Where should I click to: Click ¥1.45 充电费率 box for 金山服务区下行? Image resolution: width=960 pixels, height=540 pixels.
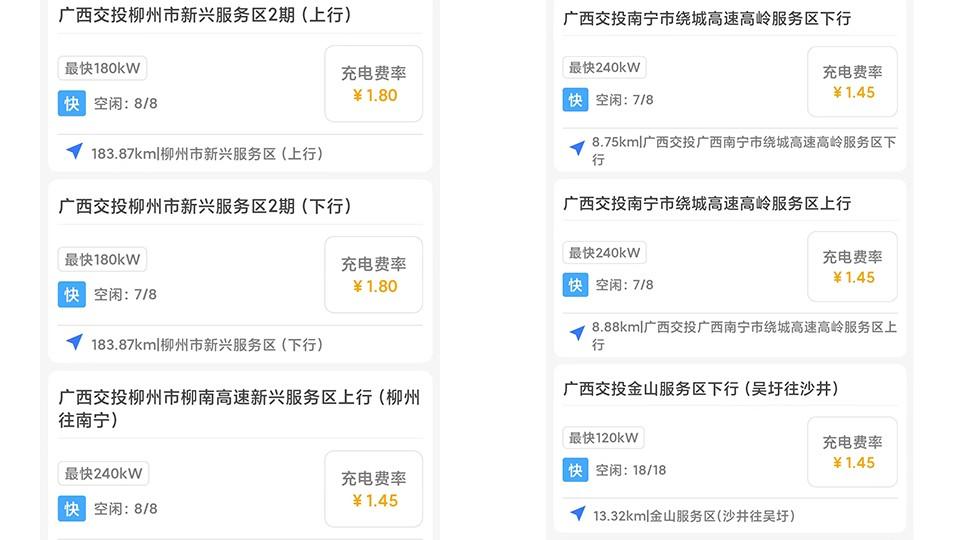click(x=852, y=452)
